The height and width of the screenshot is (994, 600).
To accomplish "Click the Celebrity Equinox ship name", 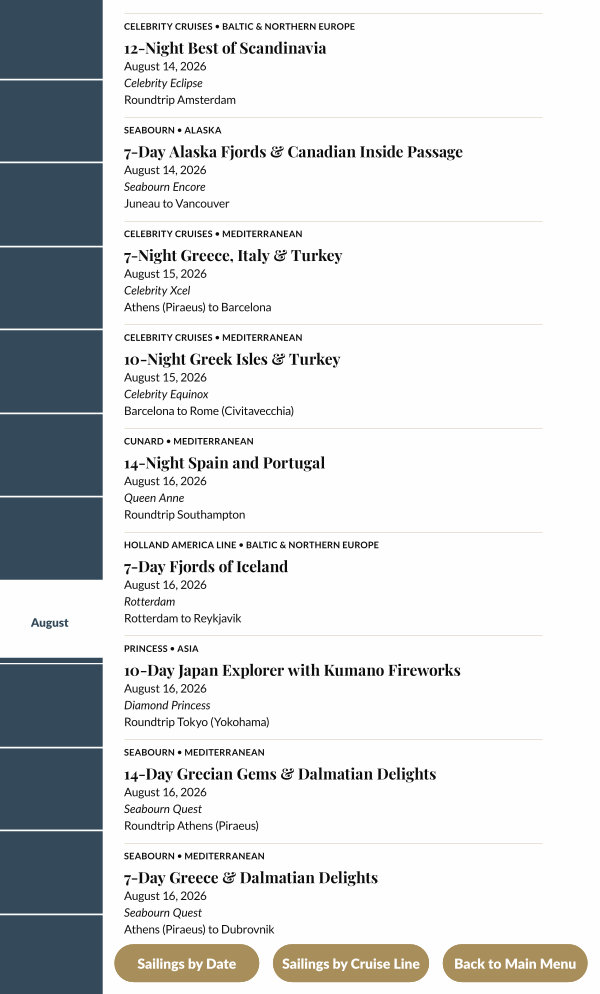I will pos(166,394).
